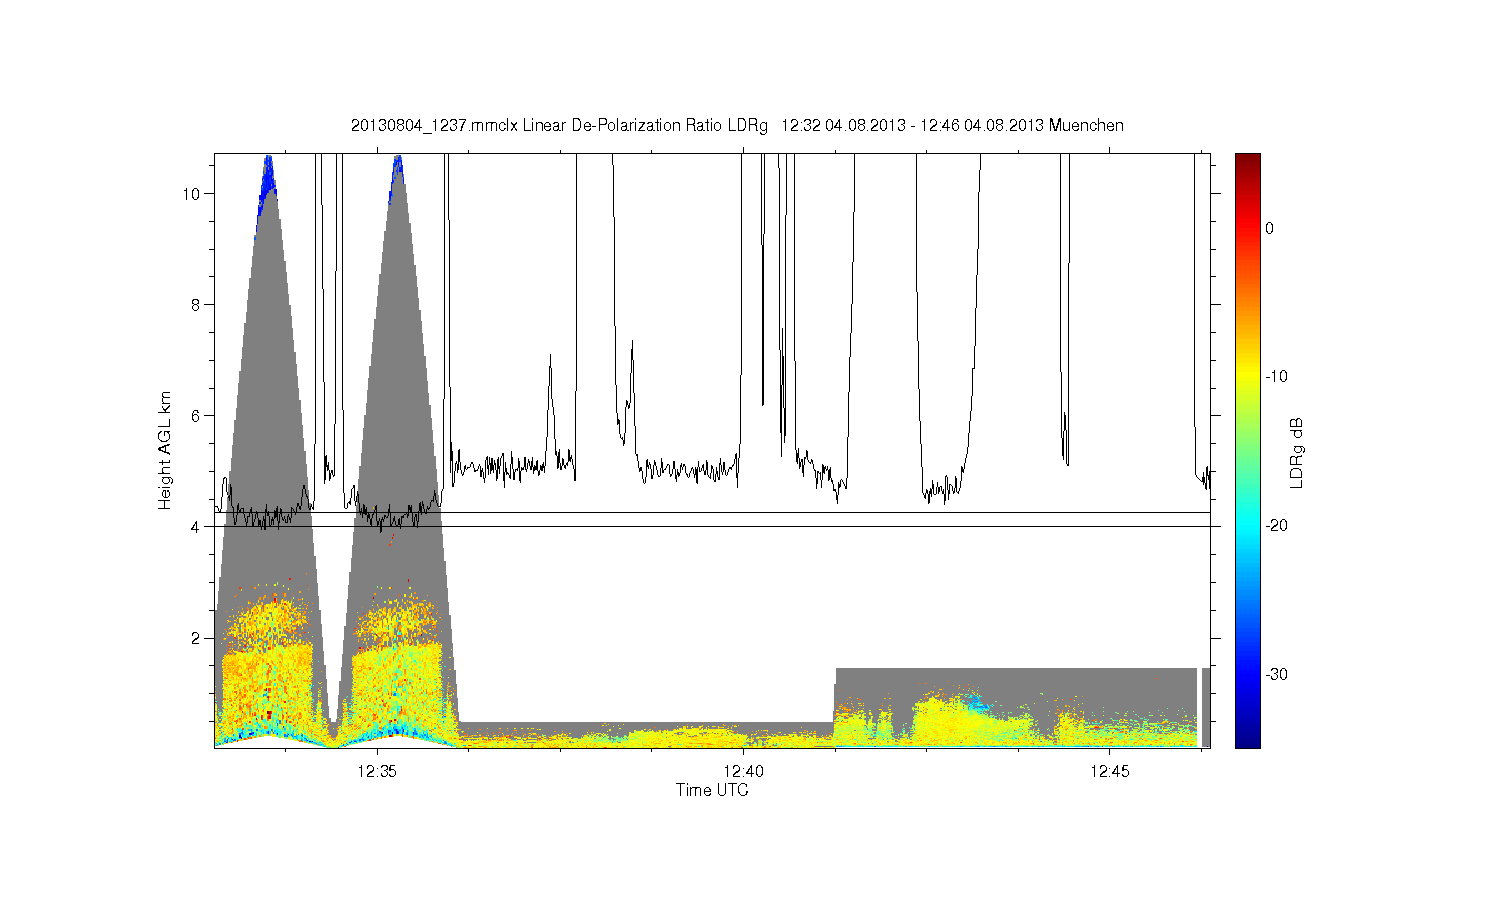This screenshot has width=1500, height=900.
Task: Click the height tick label 2
Action: pyautogui.click(x=196, y=638)
